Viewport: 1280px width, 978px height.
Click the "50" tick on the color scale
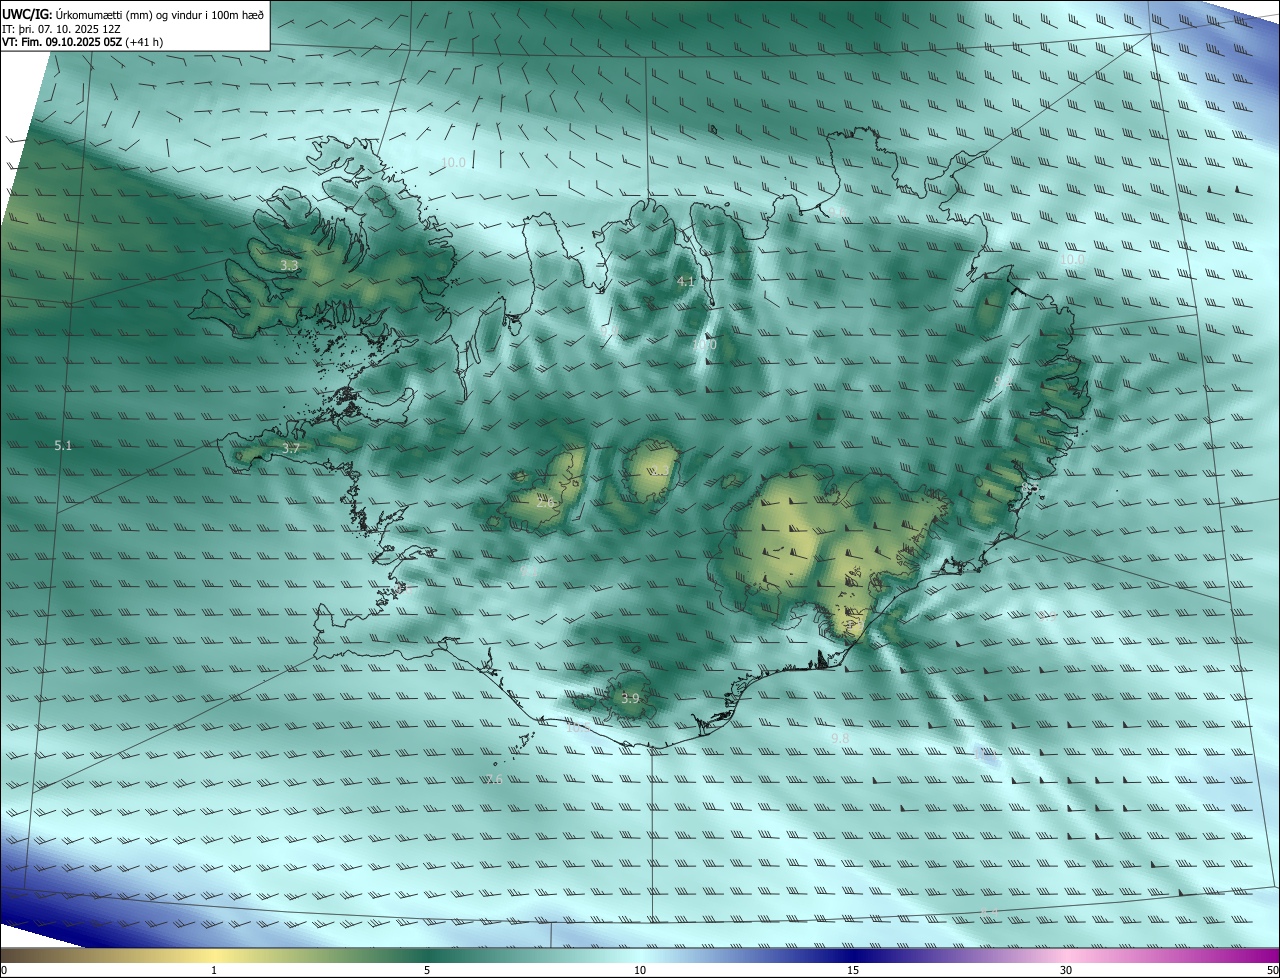[x=1272, y=970]
